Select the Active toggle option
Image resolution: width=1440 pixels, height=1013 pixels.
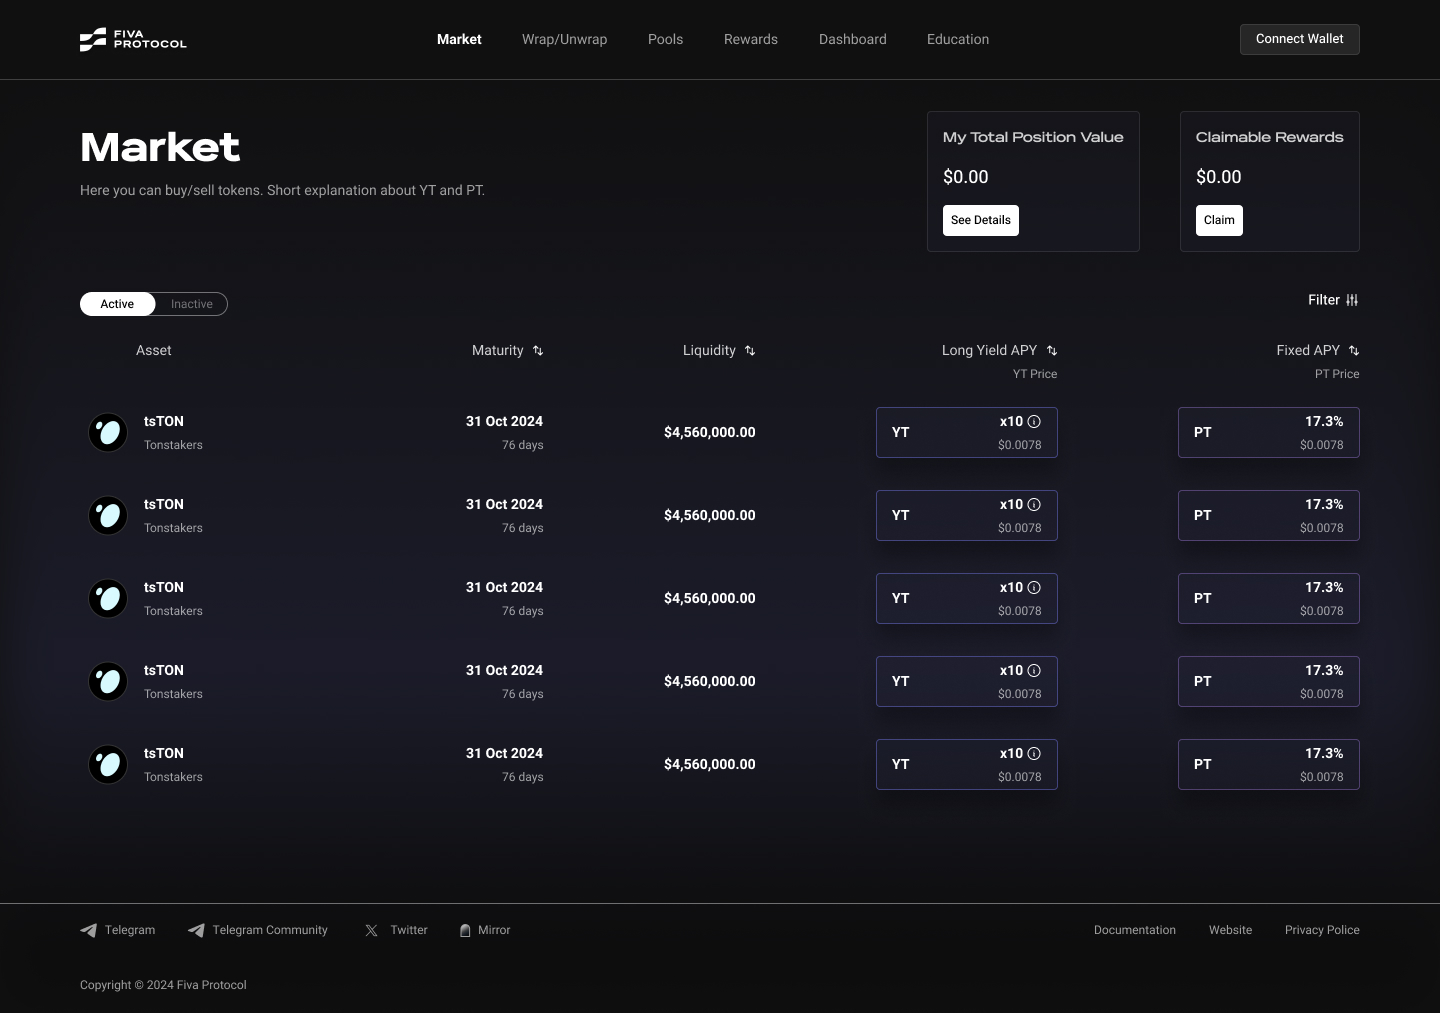coord(117,304)
